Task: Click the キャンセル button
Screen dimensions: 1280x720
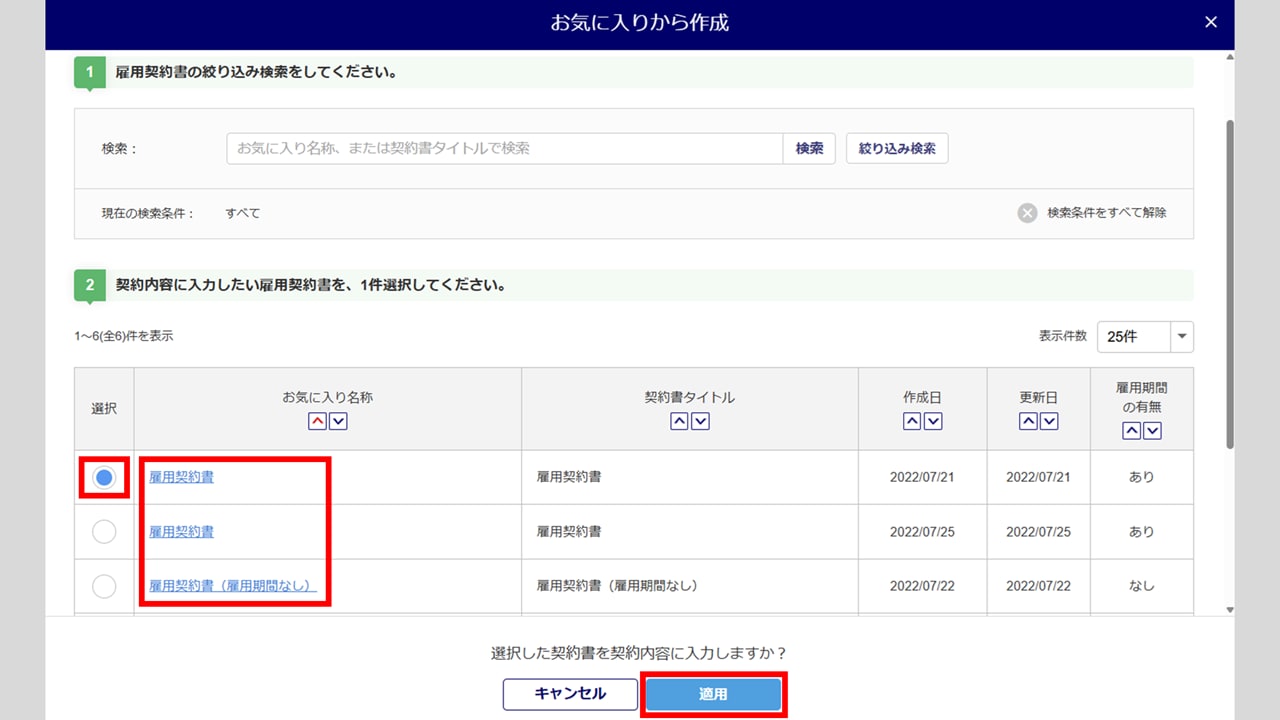Action: (570, 694)
